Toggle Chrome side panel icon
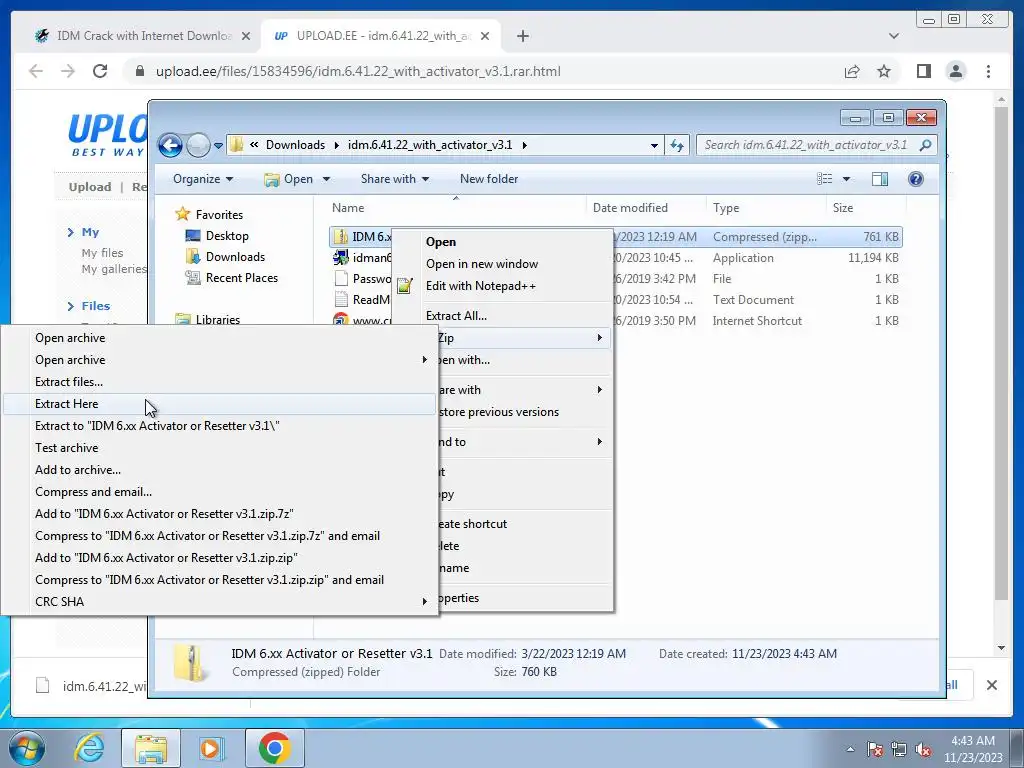 (x=923, y=71)
